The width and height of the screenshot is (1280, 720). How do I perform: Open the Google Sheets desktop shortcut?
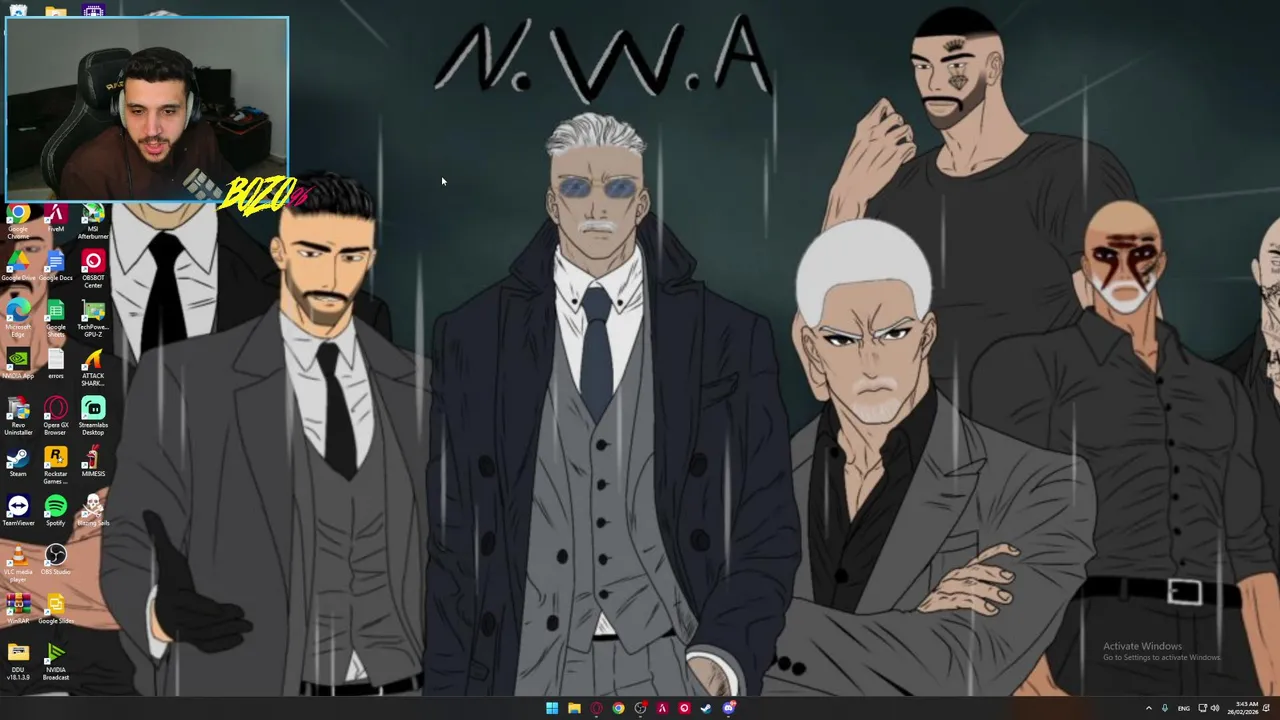56,317
